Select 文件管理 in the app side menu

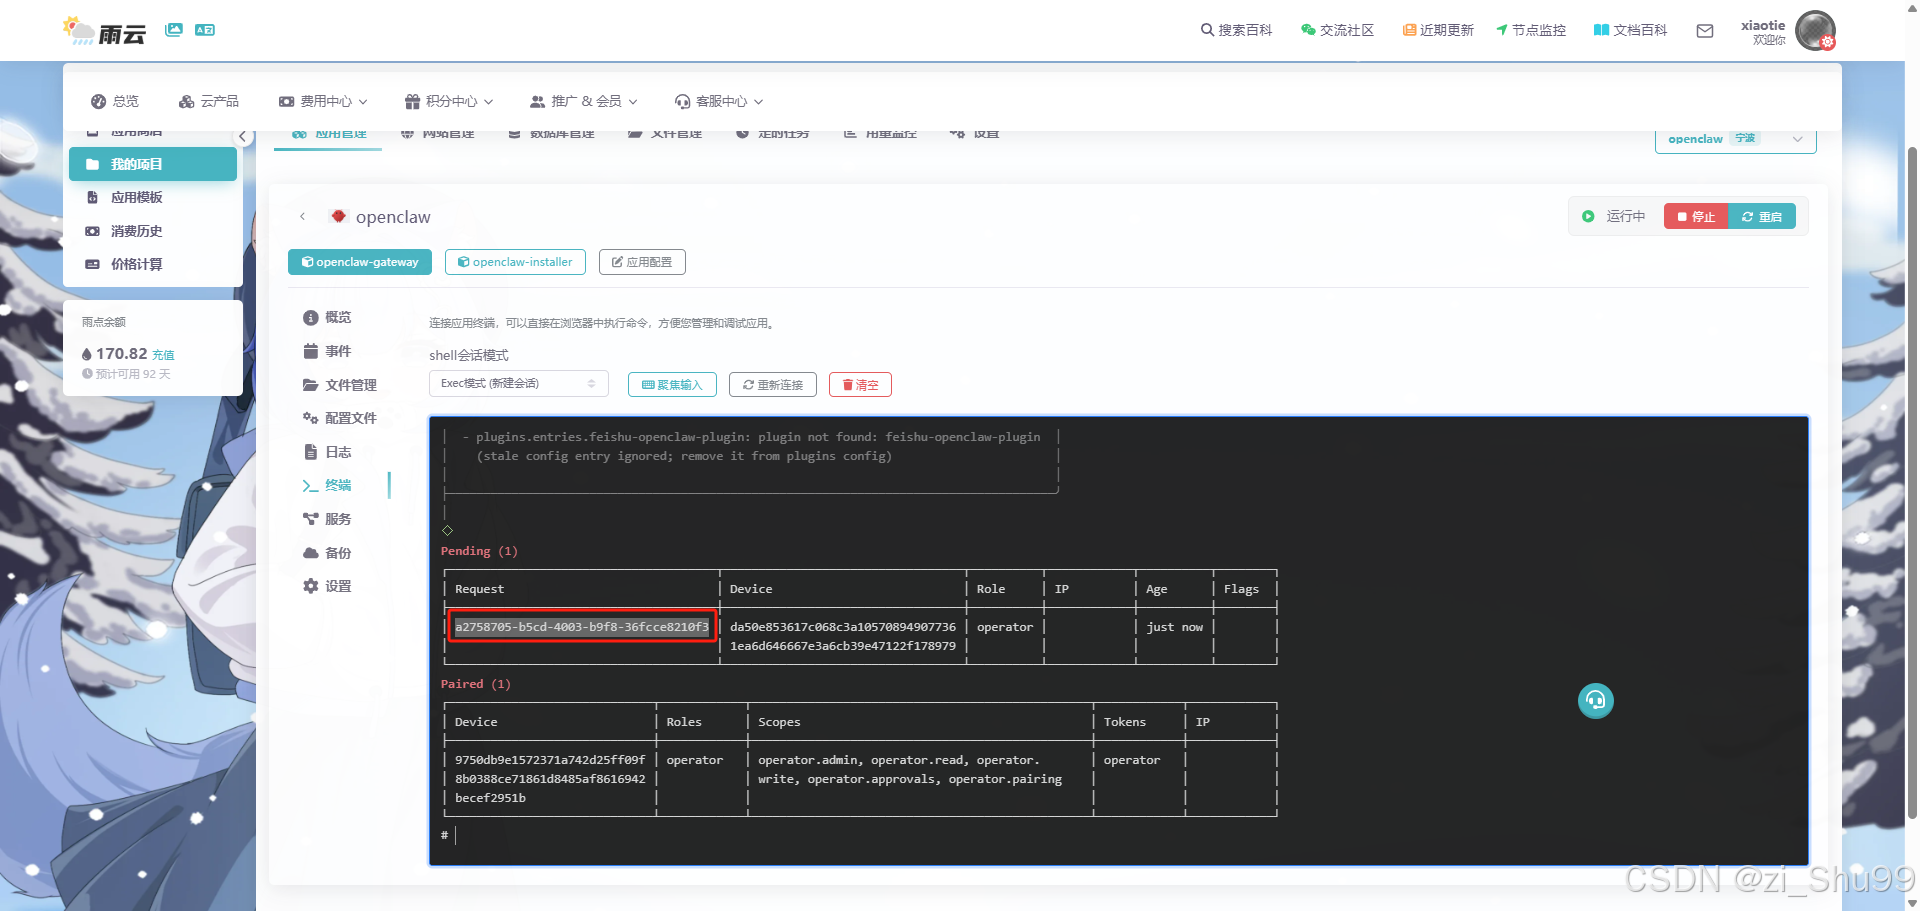coord(350,385)
